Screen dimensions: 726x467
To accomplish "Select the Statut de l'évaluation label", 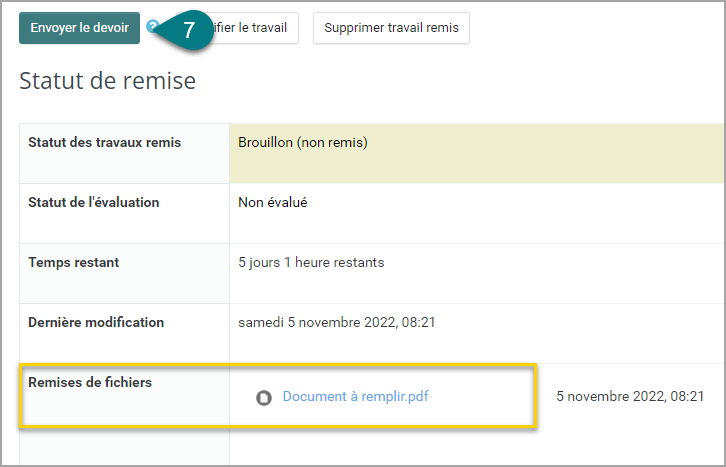I will pos(94,202).
